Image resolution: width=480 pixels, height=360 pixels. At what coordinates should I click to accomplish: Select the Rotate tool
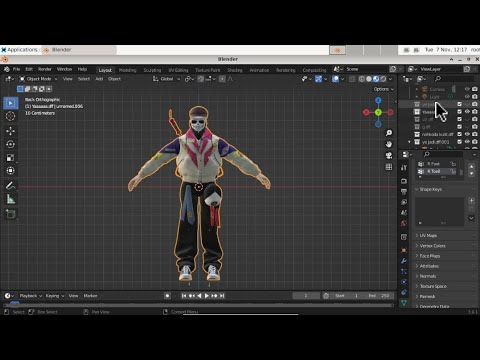tap(11, 144)
